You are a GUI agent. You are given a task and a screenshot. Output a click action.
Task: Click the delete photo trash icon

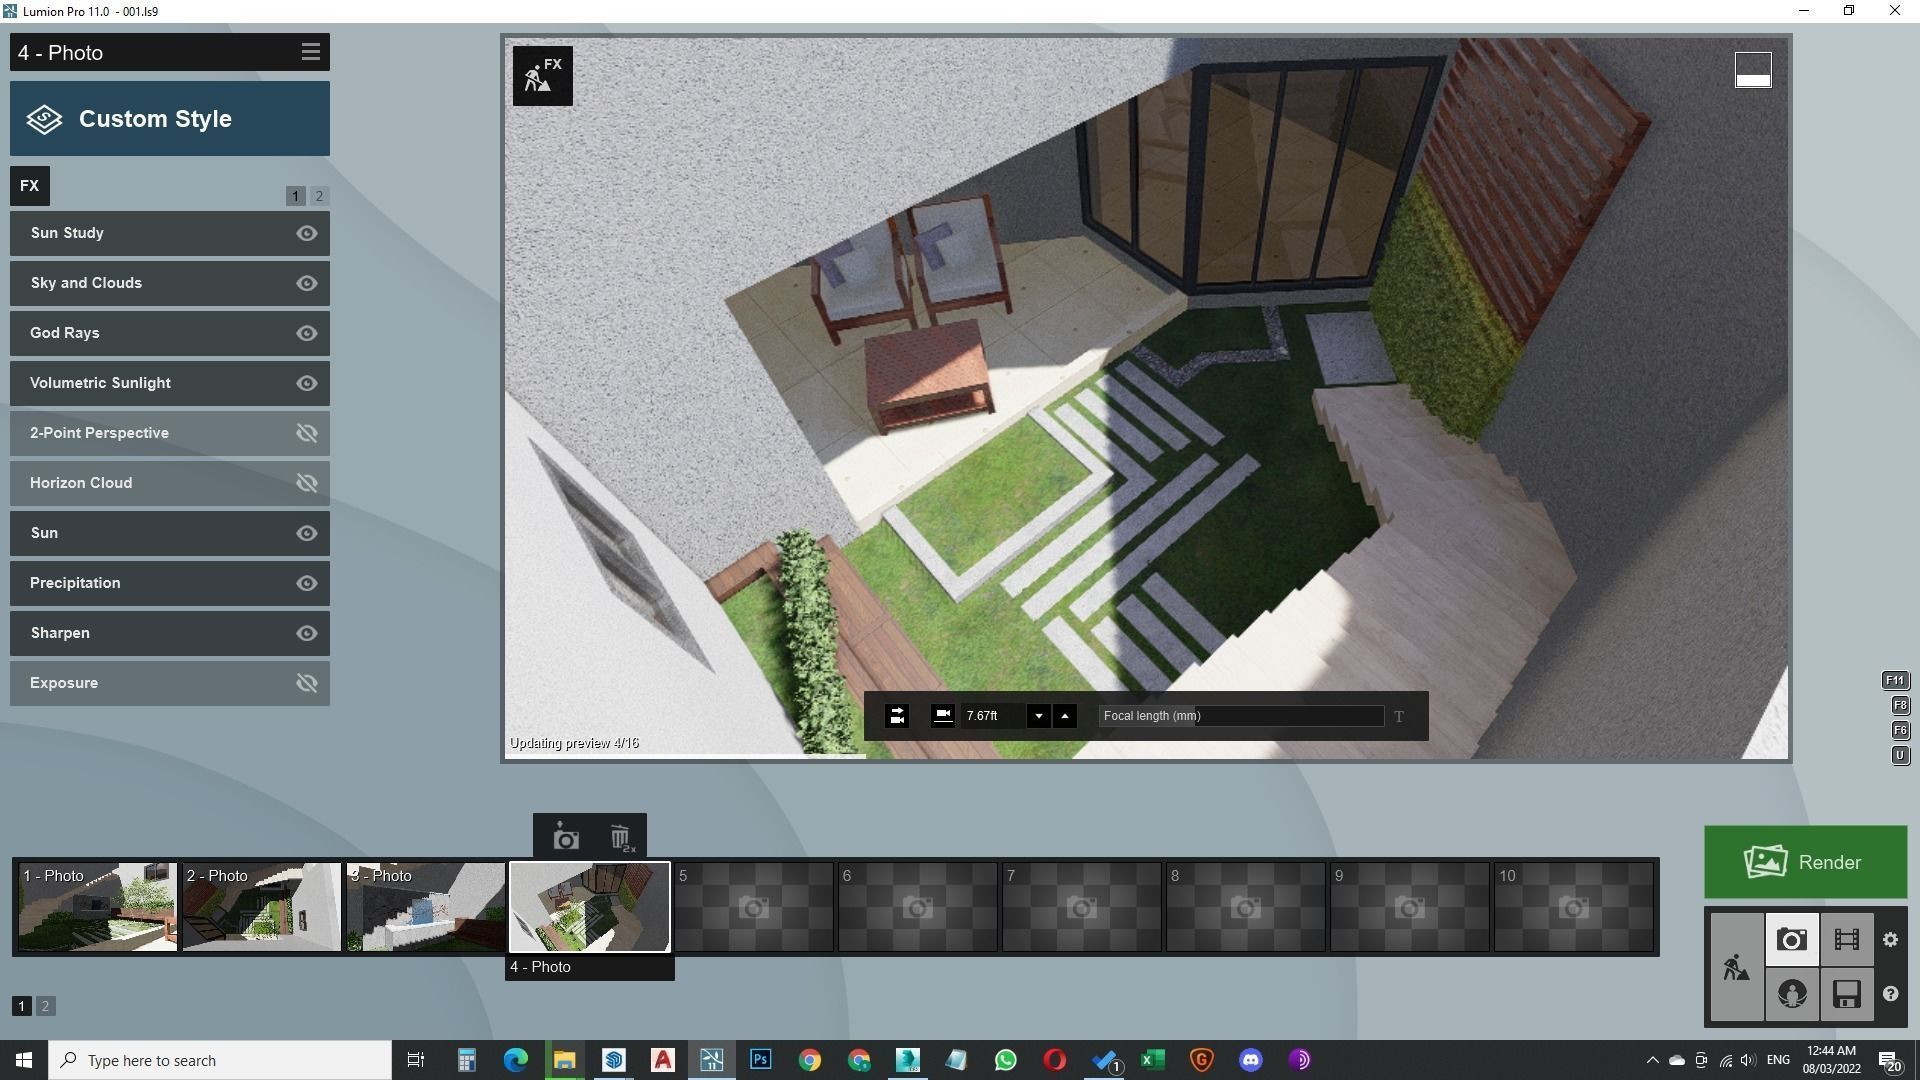pos(621,838)
